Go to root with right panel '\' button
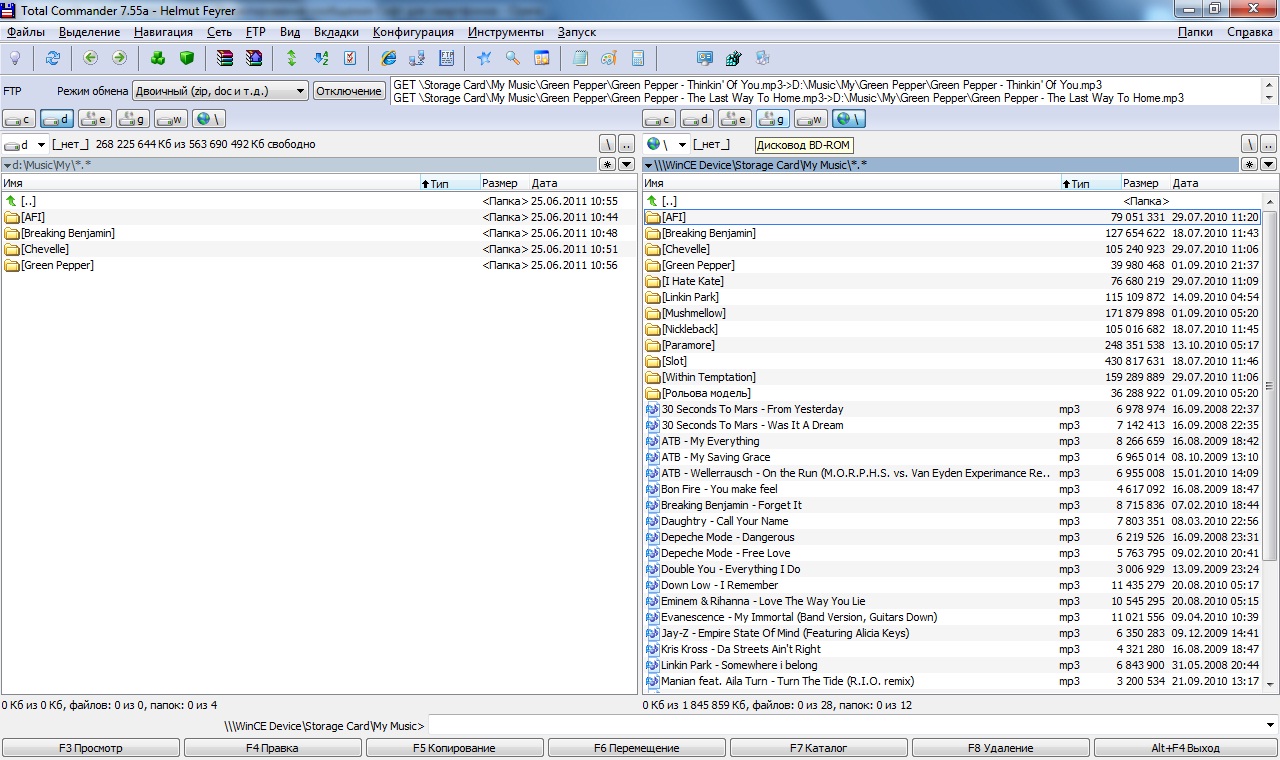The image size is (1280, 760). click(1249, 144)
